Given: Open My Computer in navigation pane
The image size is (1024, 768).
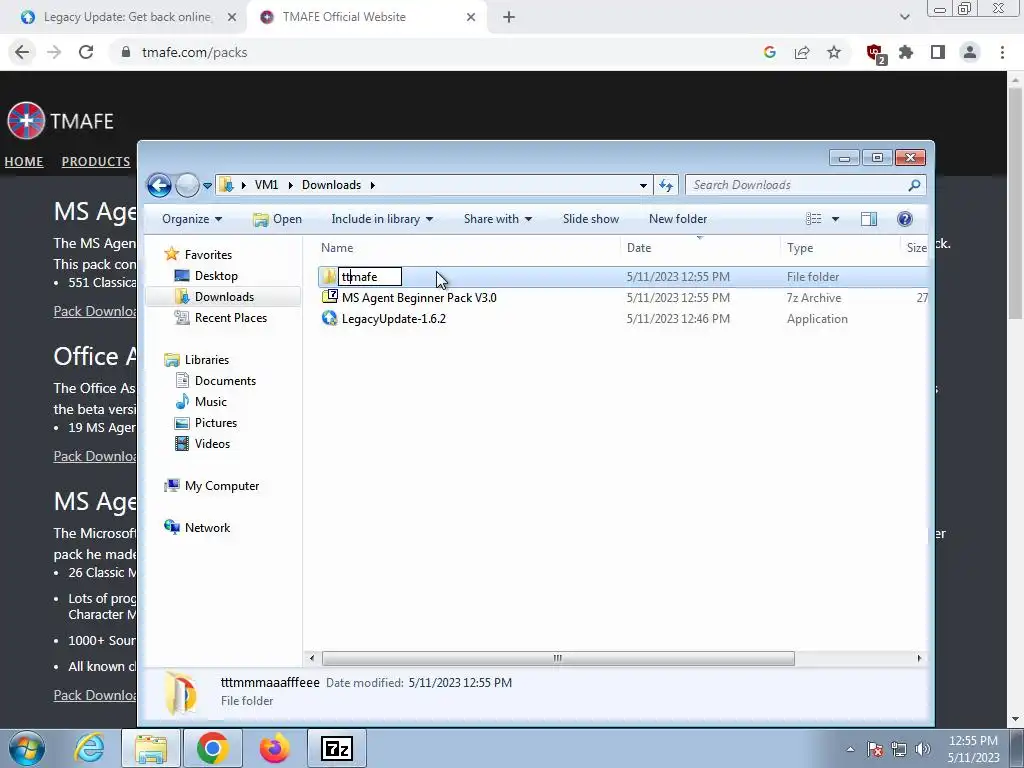Looking at the screenshot, I should point(221,486).
